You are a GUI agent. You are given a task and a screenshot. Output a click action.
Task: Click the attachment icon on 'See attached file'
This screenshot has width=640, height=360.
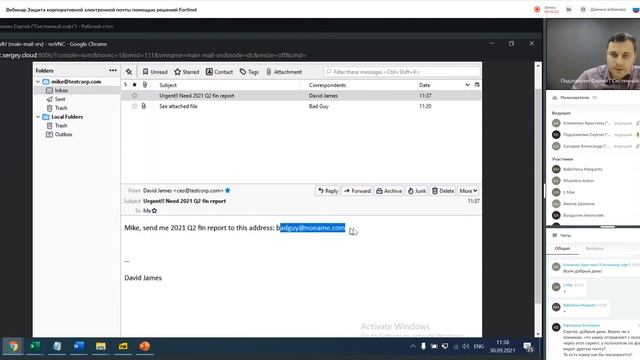pyautogui.click(x=144, y=106)
